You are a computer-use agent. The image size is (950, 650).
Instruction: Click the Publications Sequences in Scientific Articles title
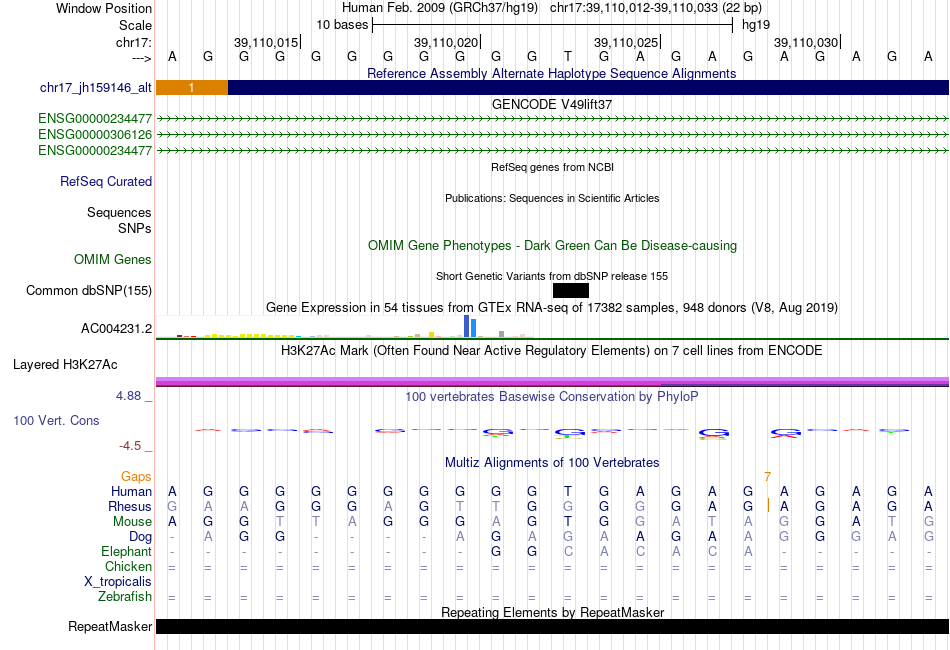[552, 198]
